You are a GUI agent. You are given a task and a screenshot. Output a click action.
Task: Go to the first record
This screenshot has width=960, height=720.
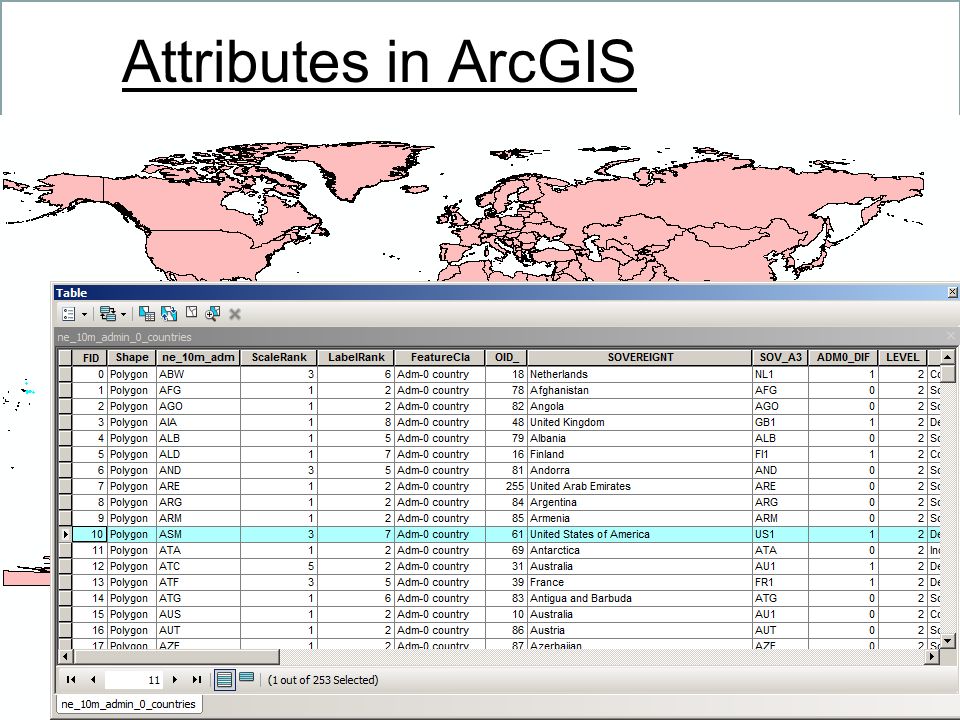(x=71, y=680)
